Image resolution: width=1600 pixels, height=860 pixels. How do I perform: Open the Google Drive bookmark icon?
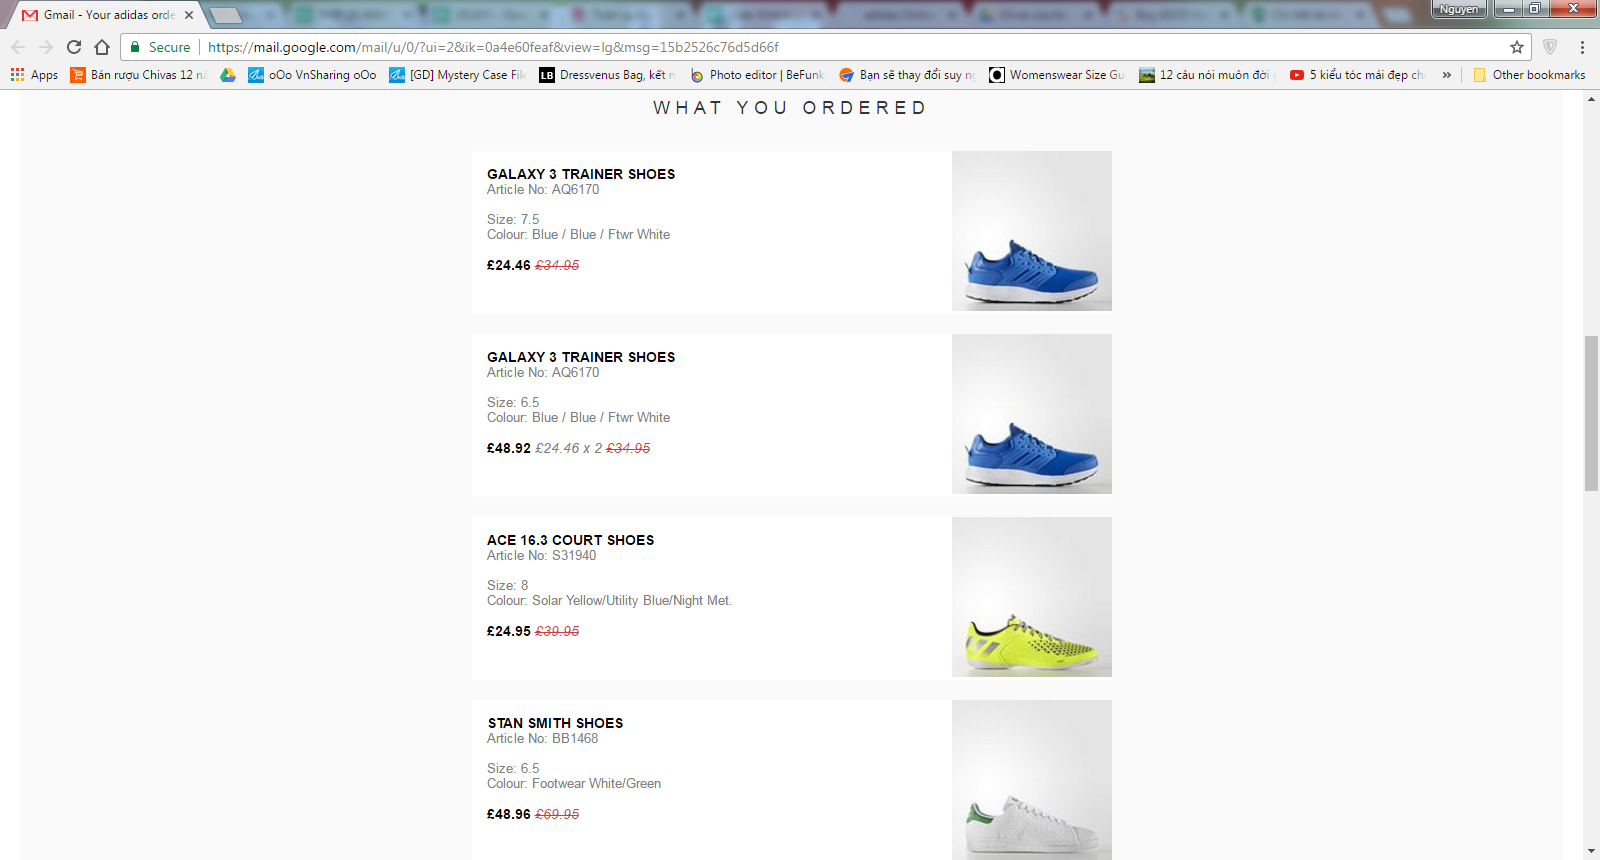pos(228,75)
